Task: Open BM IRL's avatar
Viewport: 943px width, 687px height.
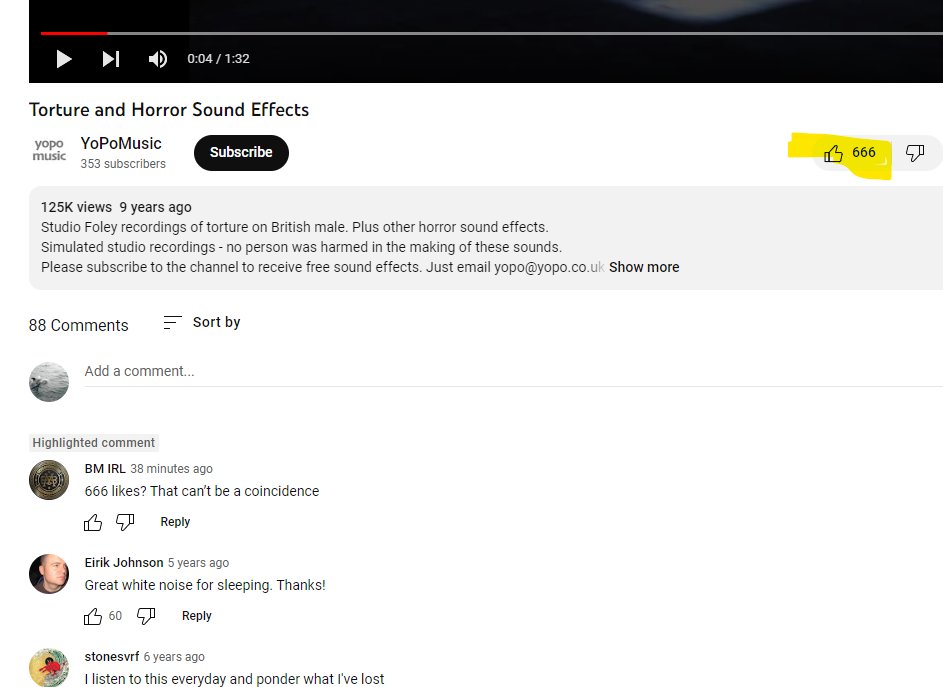Action: point(49,480)
